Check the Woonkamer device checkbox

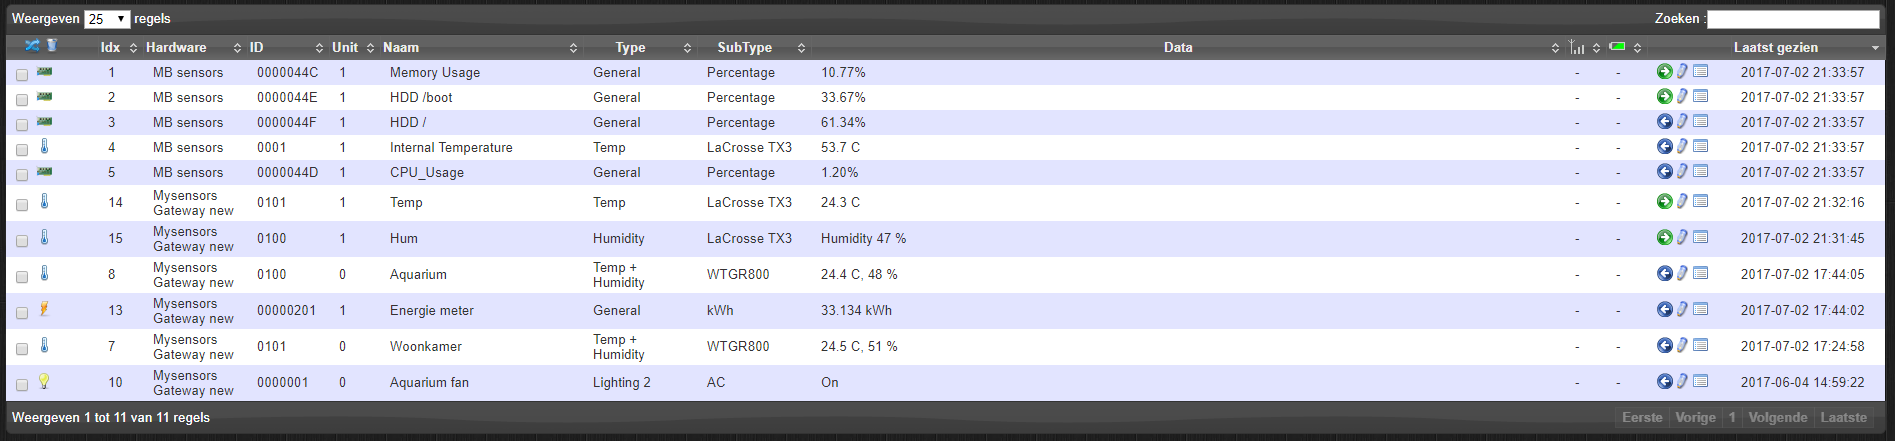click(x=22, y=349)
